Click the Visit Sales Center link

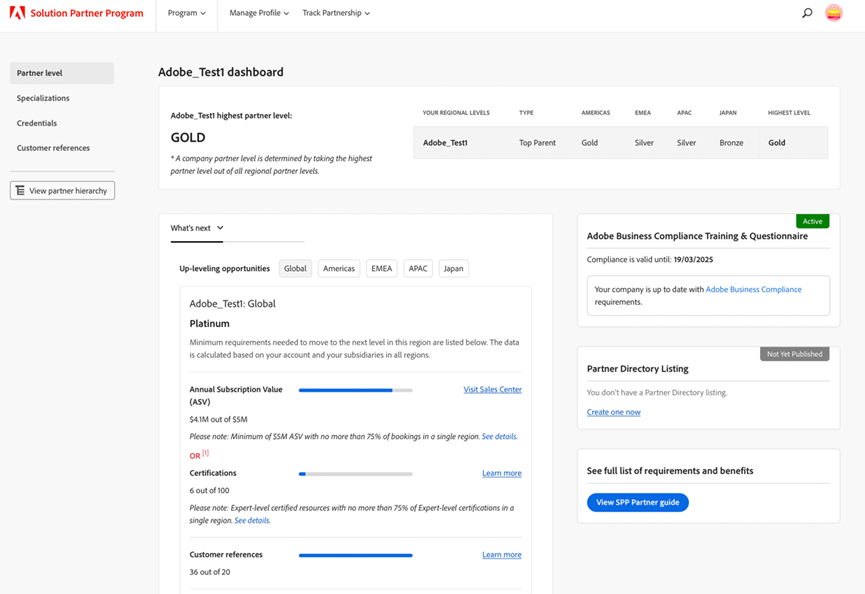point(492,389)
